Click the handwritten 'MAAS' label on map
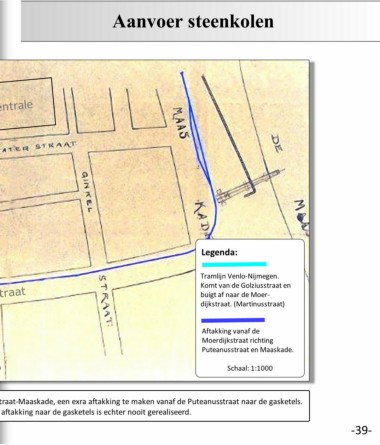 [181, 123]
